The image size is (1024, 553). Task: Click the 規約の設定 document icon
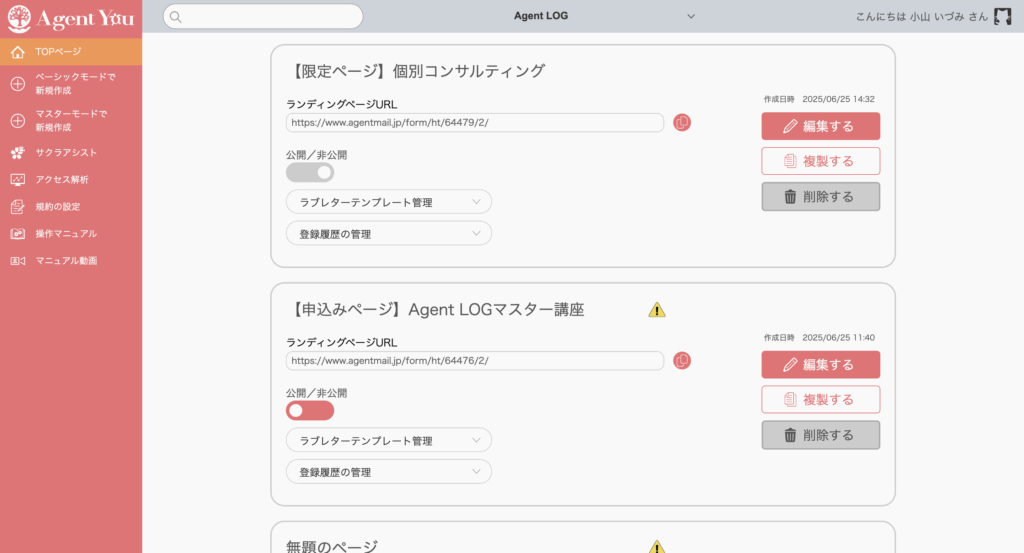coord(18,207)
